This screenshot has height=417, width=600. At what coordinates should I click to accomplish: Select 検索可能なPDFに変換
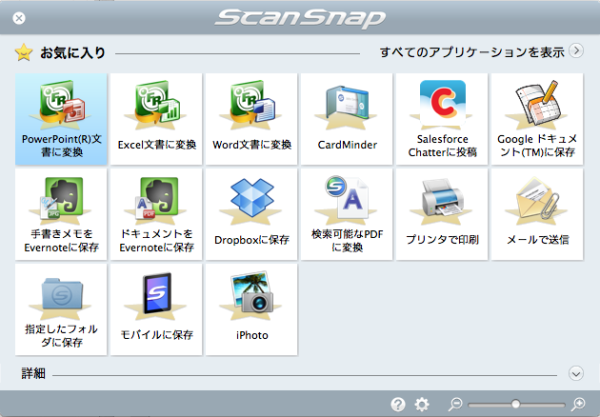coord(347,214)
